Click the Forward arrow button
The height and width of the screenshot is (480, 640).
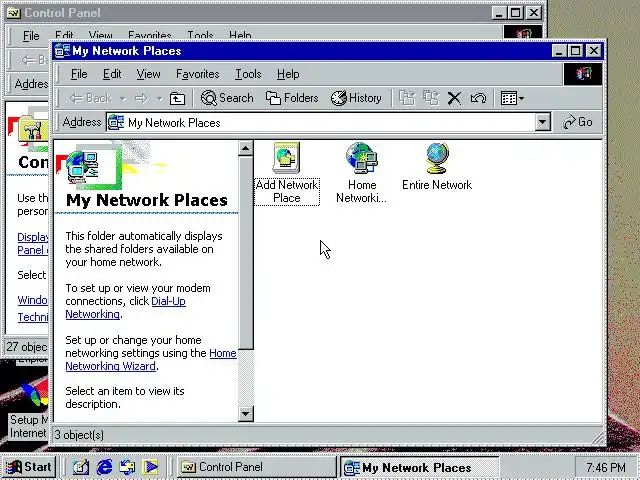tap(141, 98)
